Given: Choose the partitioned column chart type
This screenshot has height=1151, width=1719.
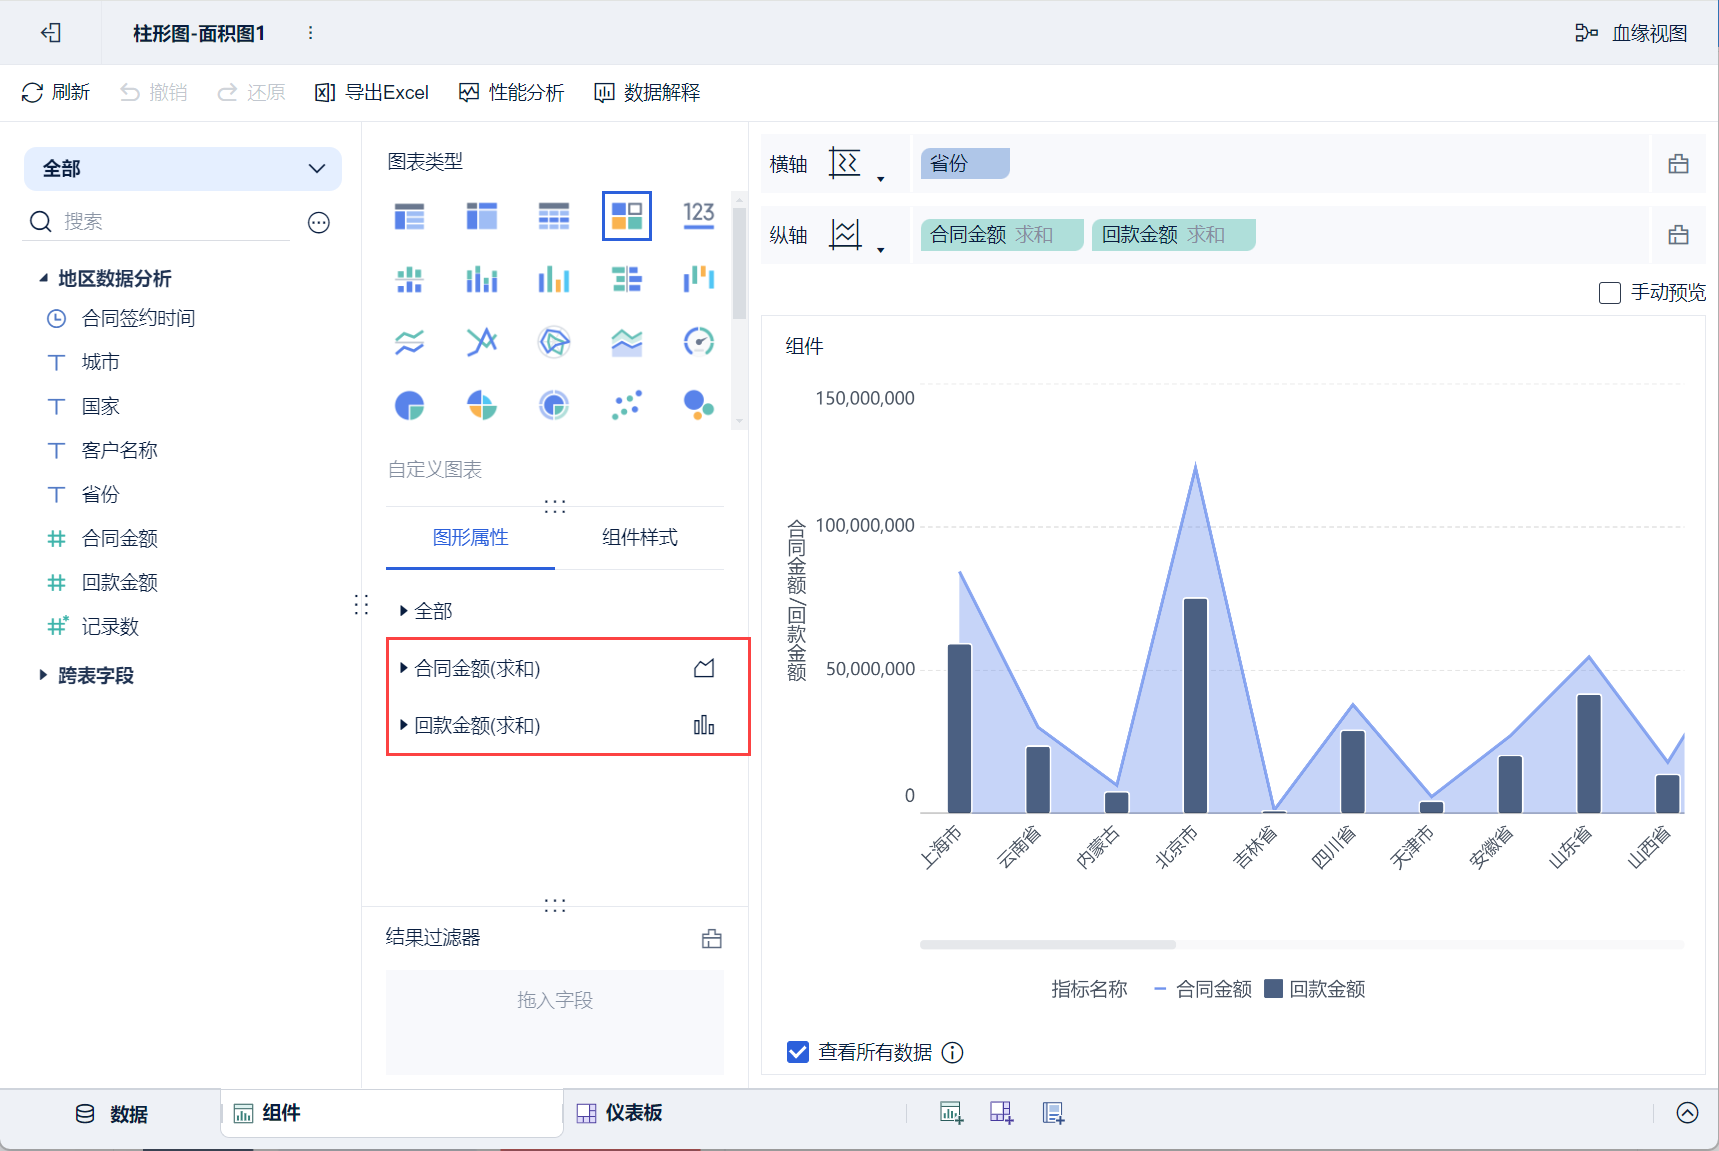Looking at the screenshot, I should pos(409,280).
